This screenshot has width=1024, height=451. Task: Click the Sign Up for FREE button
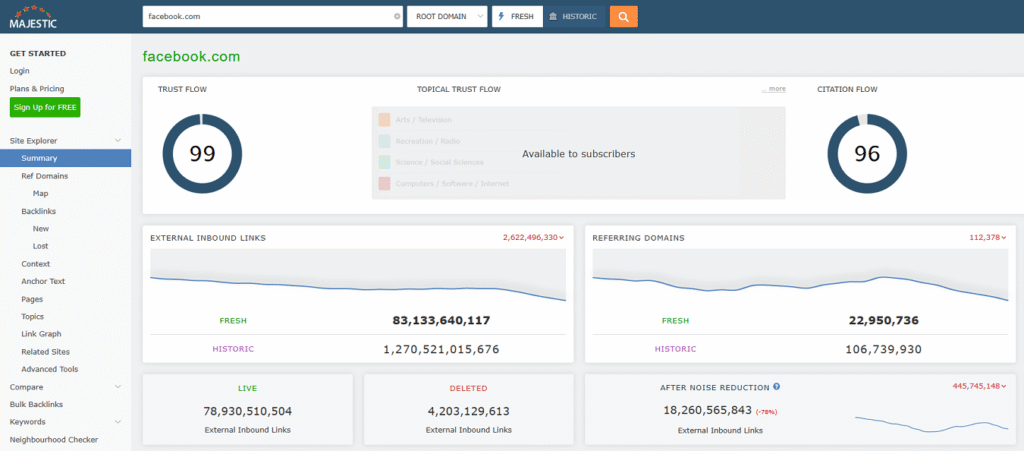(x=45, y=107)
